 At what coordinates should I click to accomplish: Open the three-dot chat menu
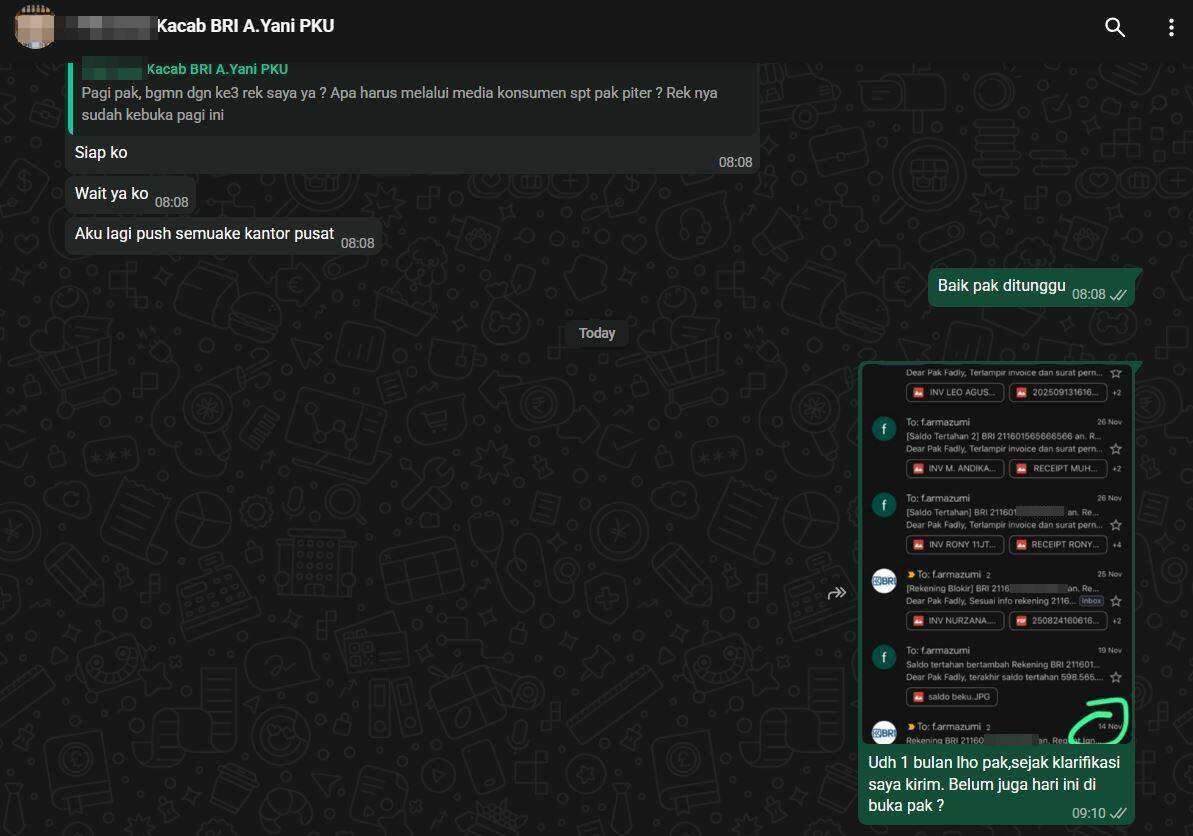click(1170, 27)
